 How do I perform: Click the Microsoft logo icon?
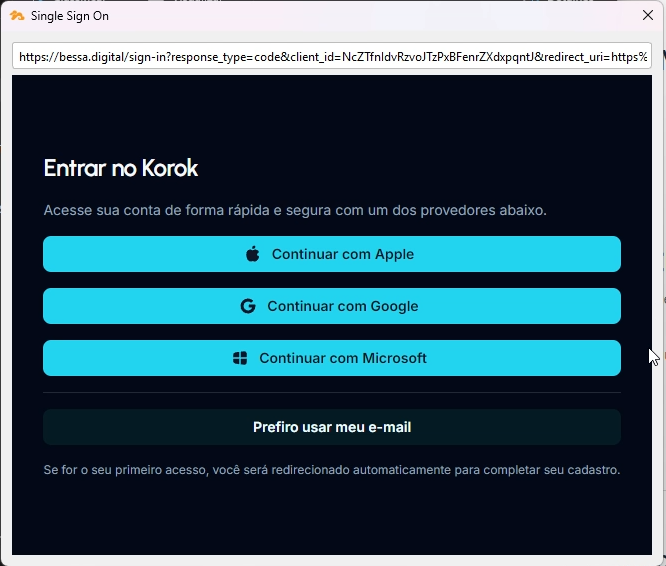pyautogui.click(x=240, y=358)
